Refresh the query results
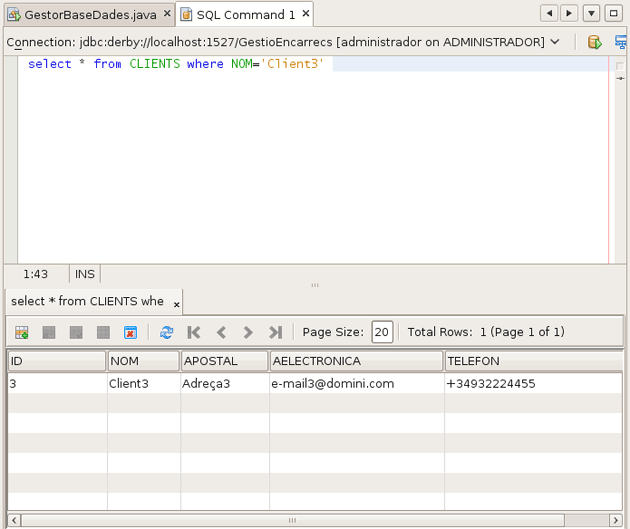 coord(166,332)
